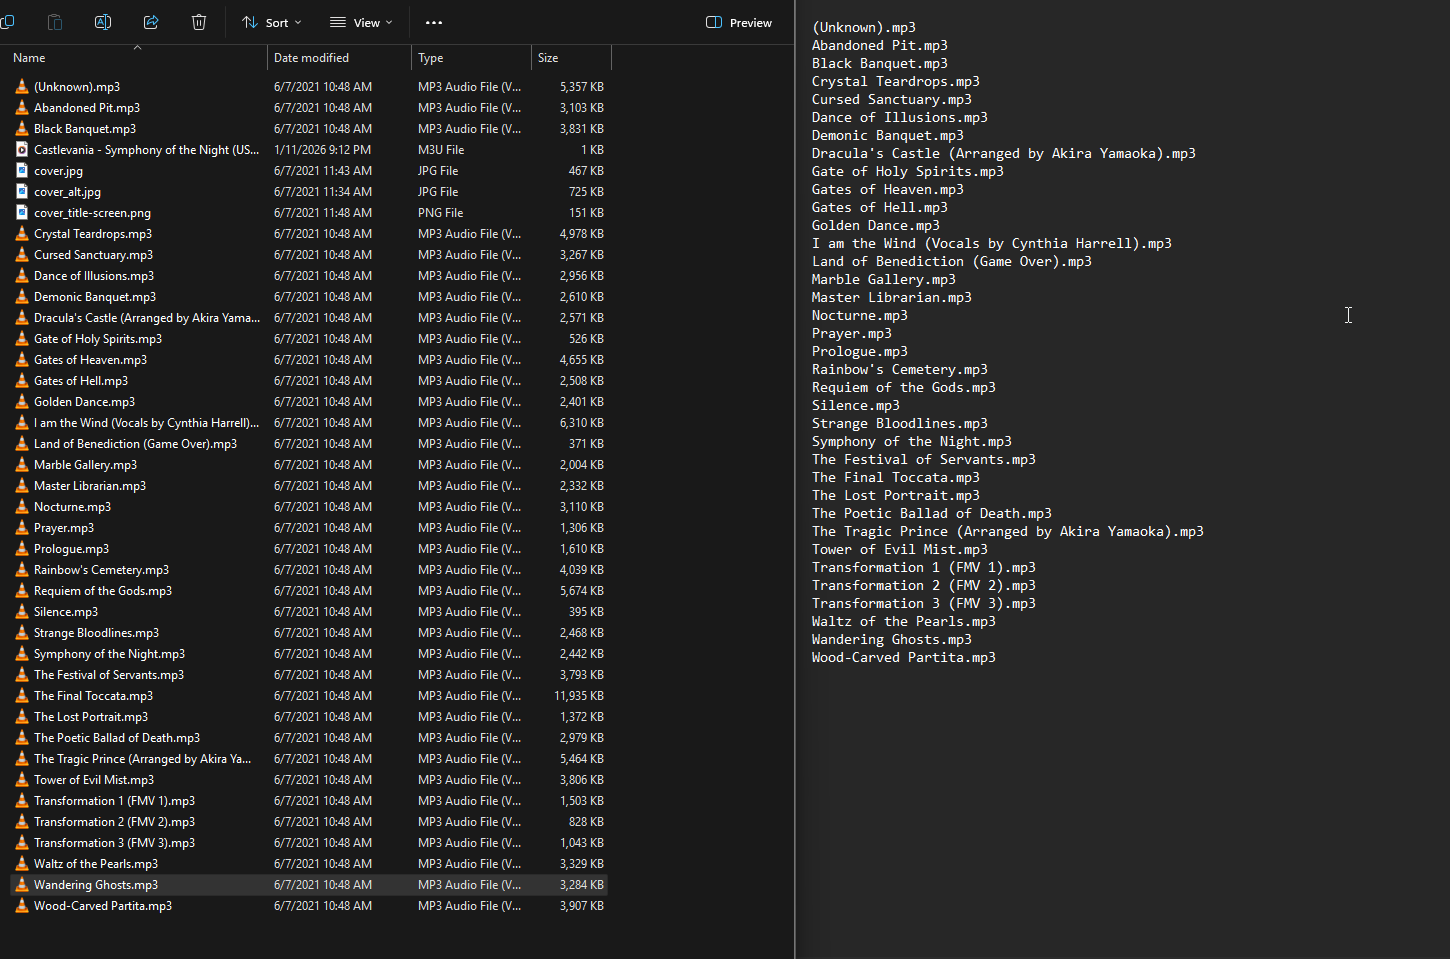Open the Sort dropdown menu
This screenshot has width=1450, height=959.
click(271, 22)
